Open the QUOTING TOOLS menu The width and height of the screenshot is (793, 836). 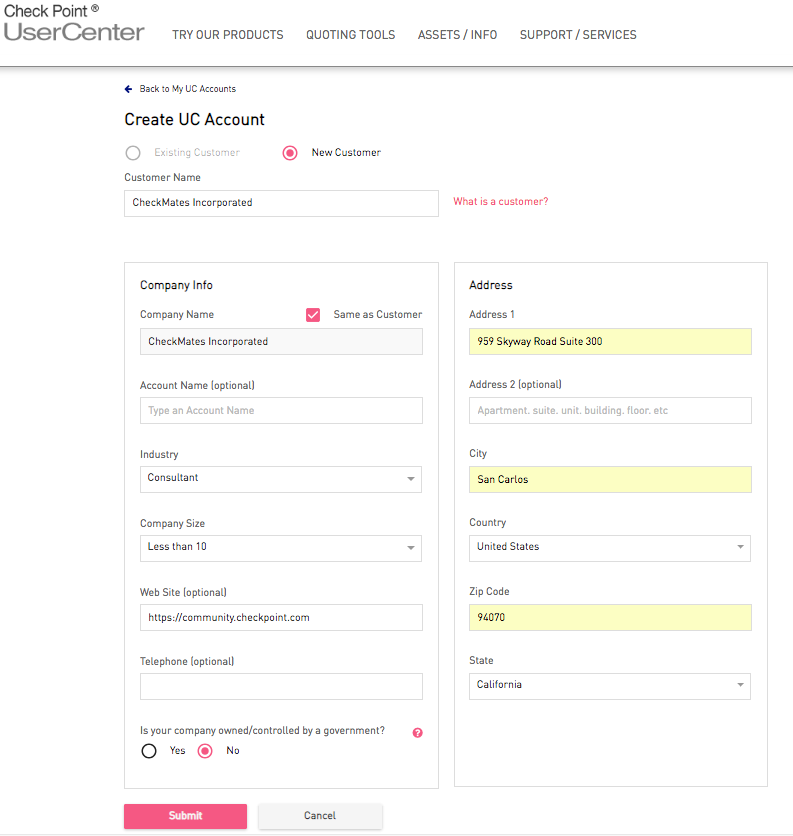point(350,35)
